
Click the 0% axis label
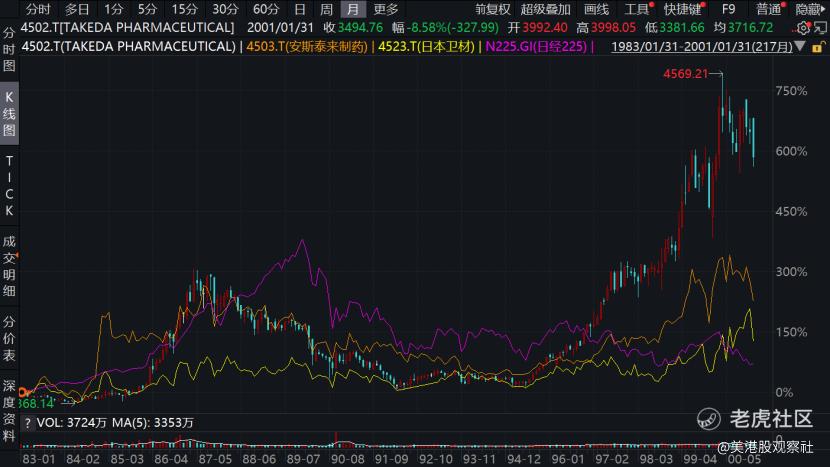784,392
